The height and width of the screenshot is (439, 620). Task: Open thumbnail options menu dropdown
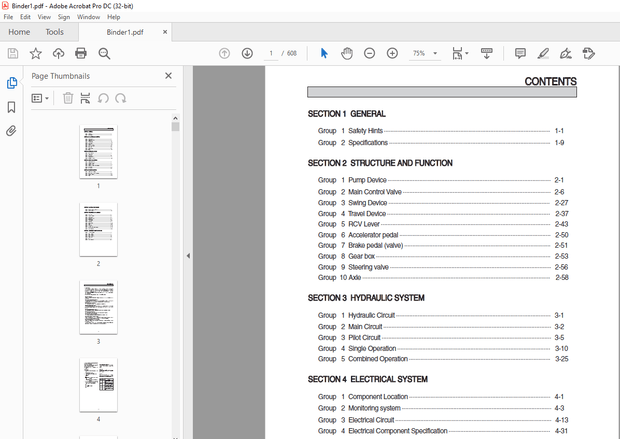tap(40, 98)
